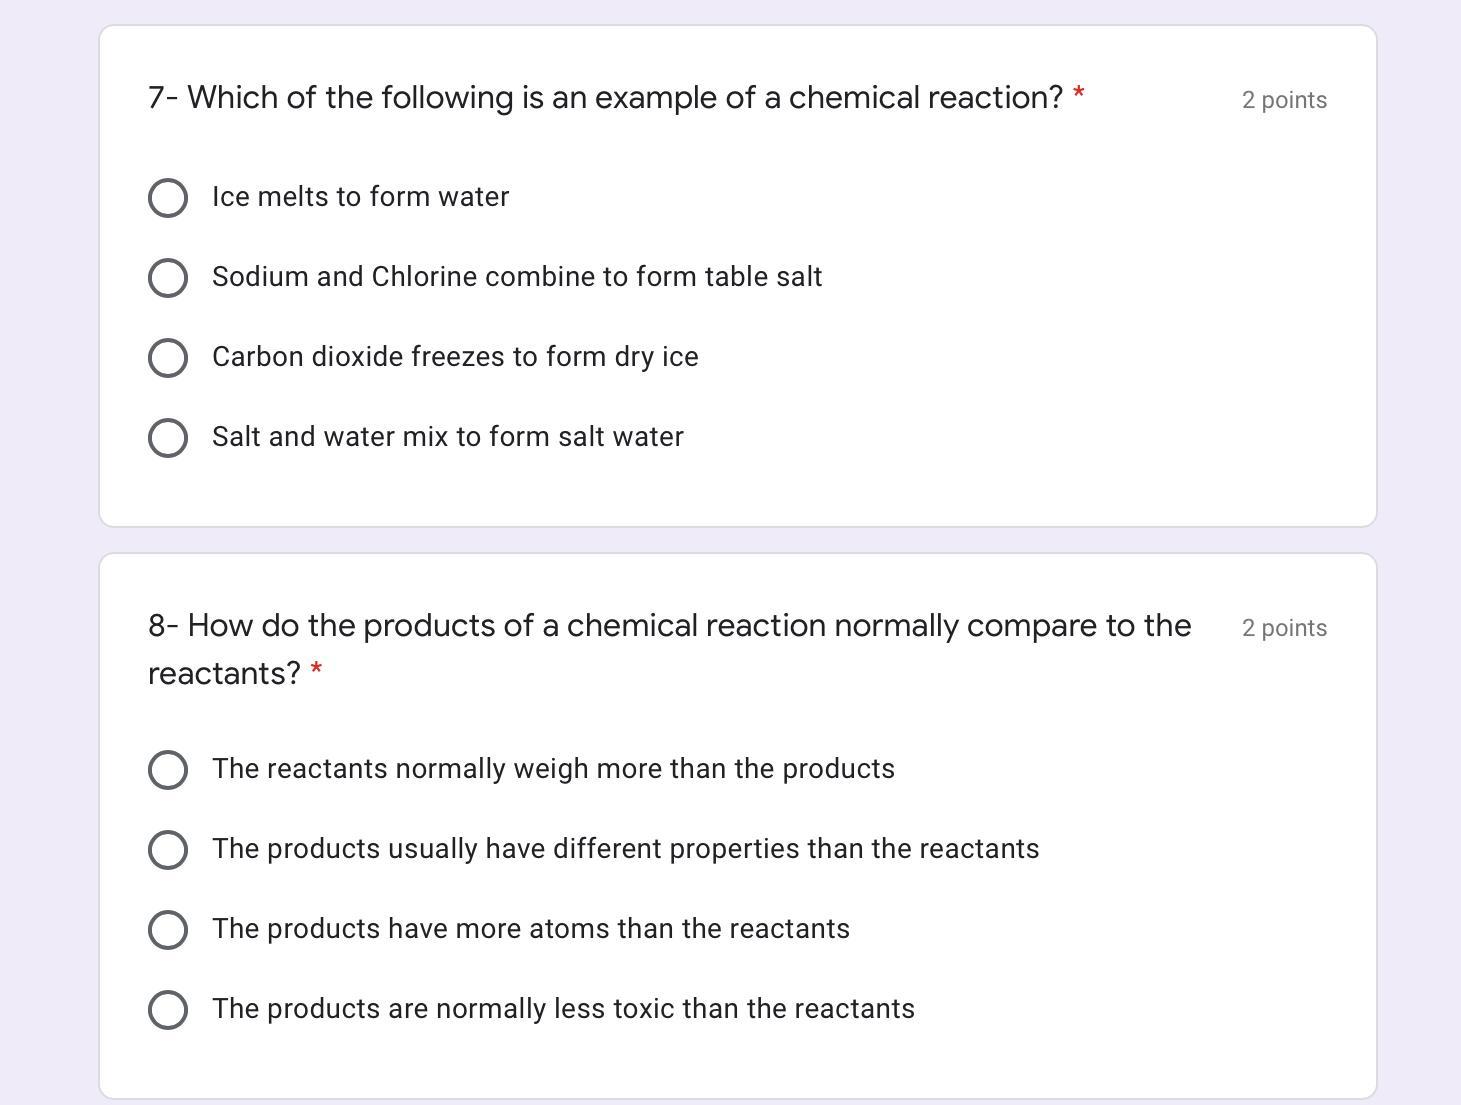Screen dimensions: 1461x1105
Task: Select 'Ice melts to form water' radio button
Action: click(168, 198)
